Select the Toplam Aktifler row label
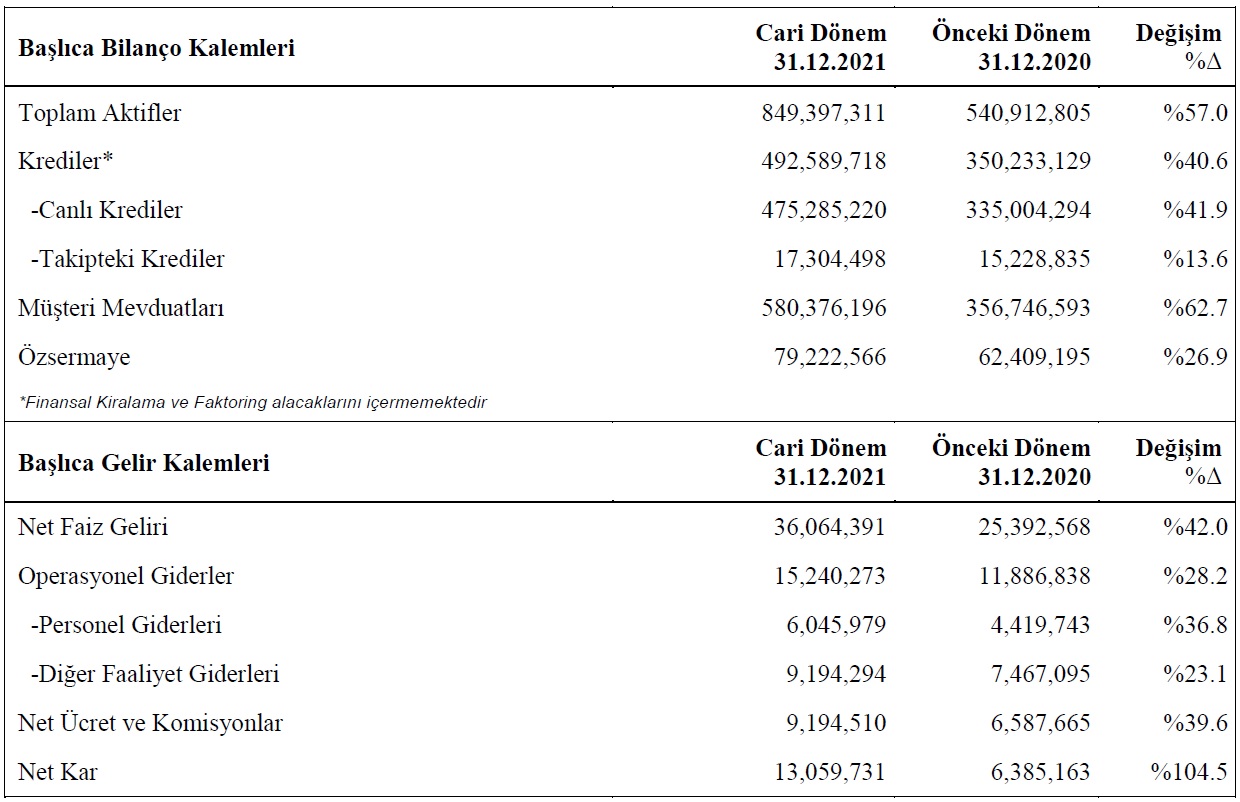Viewport: 1240px width, 802px height. [x=100, y=113]
